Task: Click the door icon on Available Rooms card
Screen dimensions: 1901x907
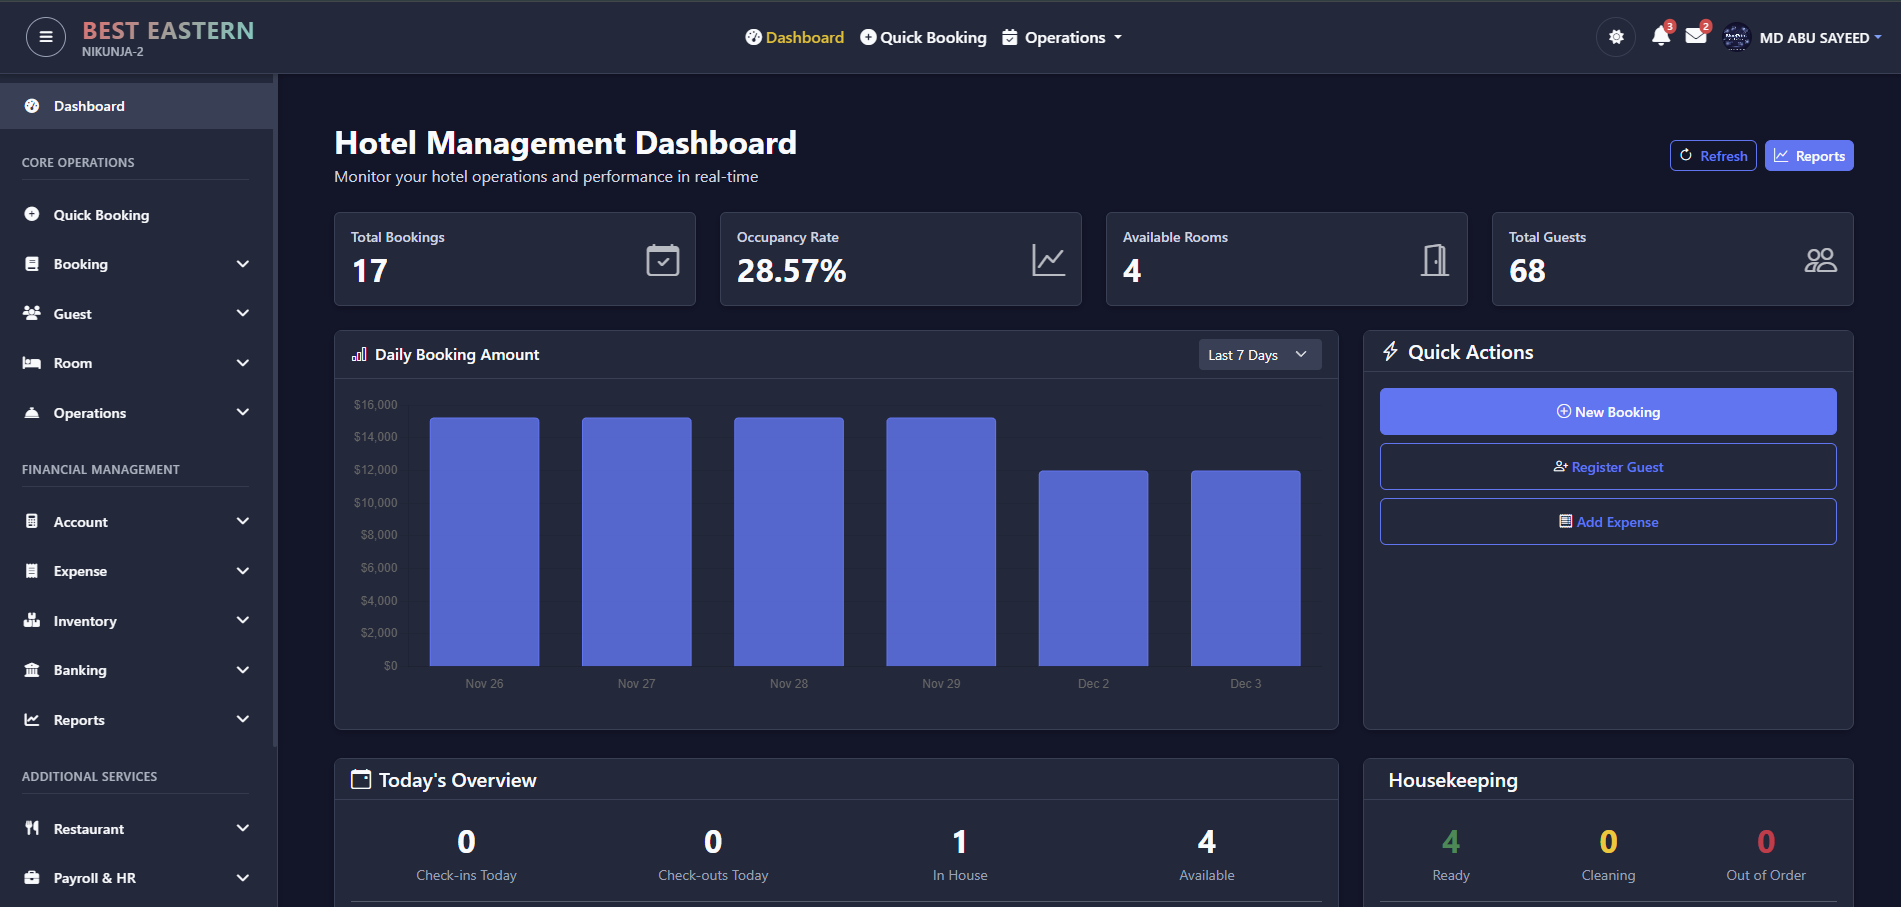Action: point(1435,259)
